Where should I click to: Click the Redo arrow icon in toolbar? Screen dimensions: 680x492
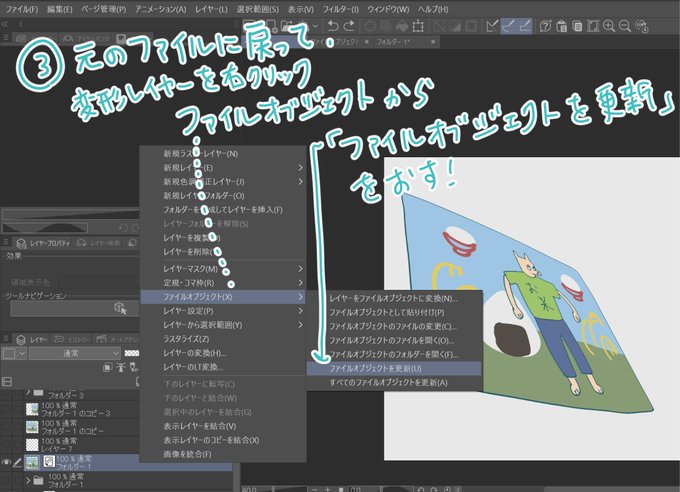point(349,26)
